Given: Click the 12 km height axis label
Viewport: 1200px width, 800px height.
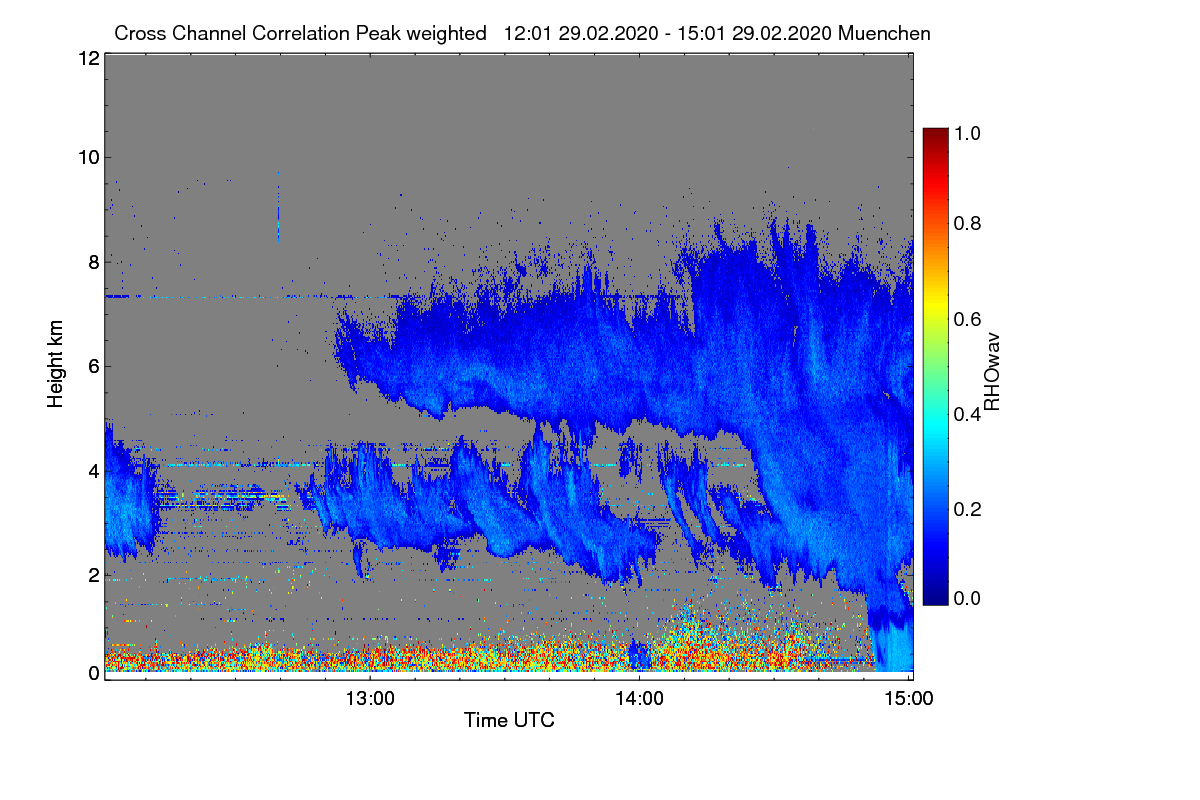Looking at the screenshot, I should pyautogui.click(x=89, y=58).
